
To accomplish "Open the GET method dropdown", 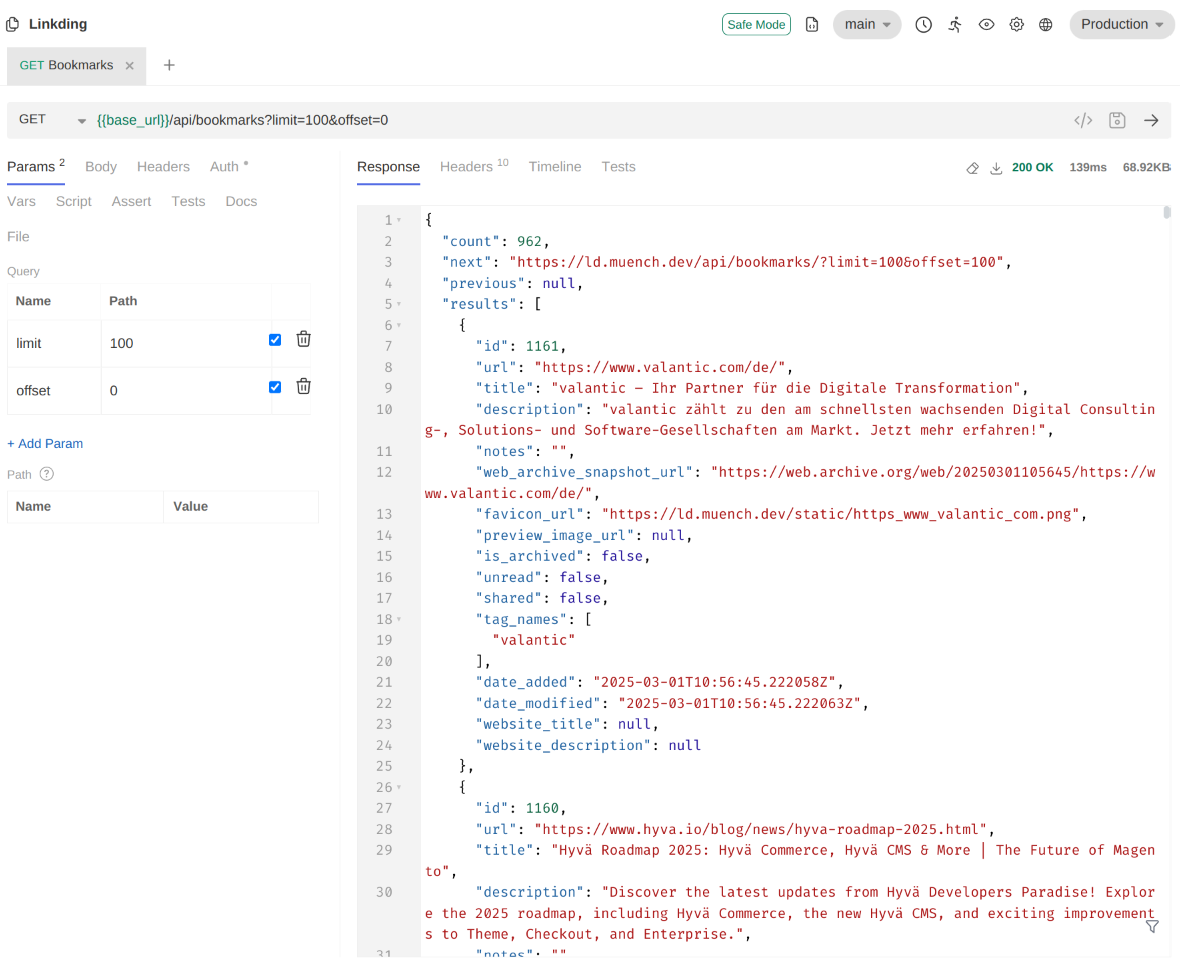I will (51, 120).
